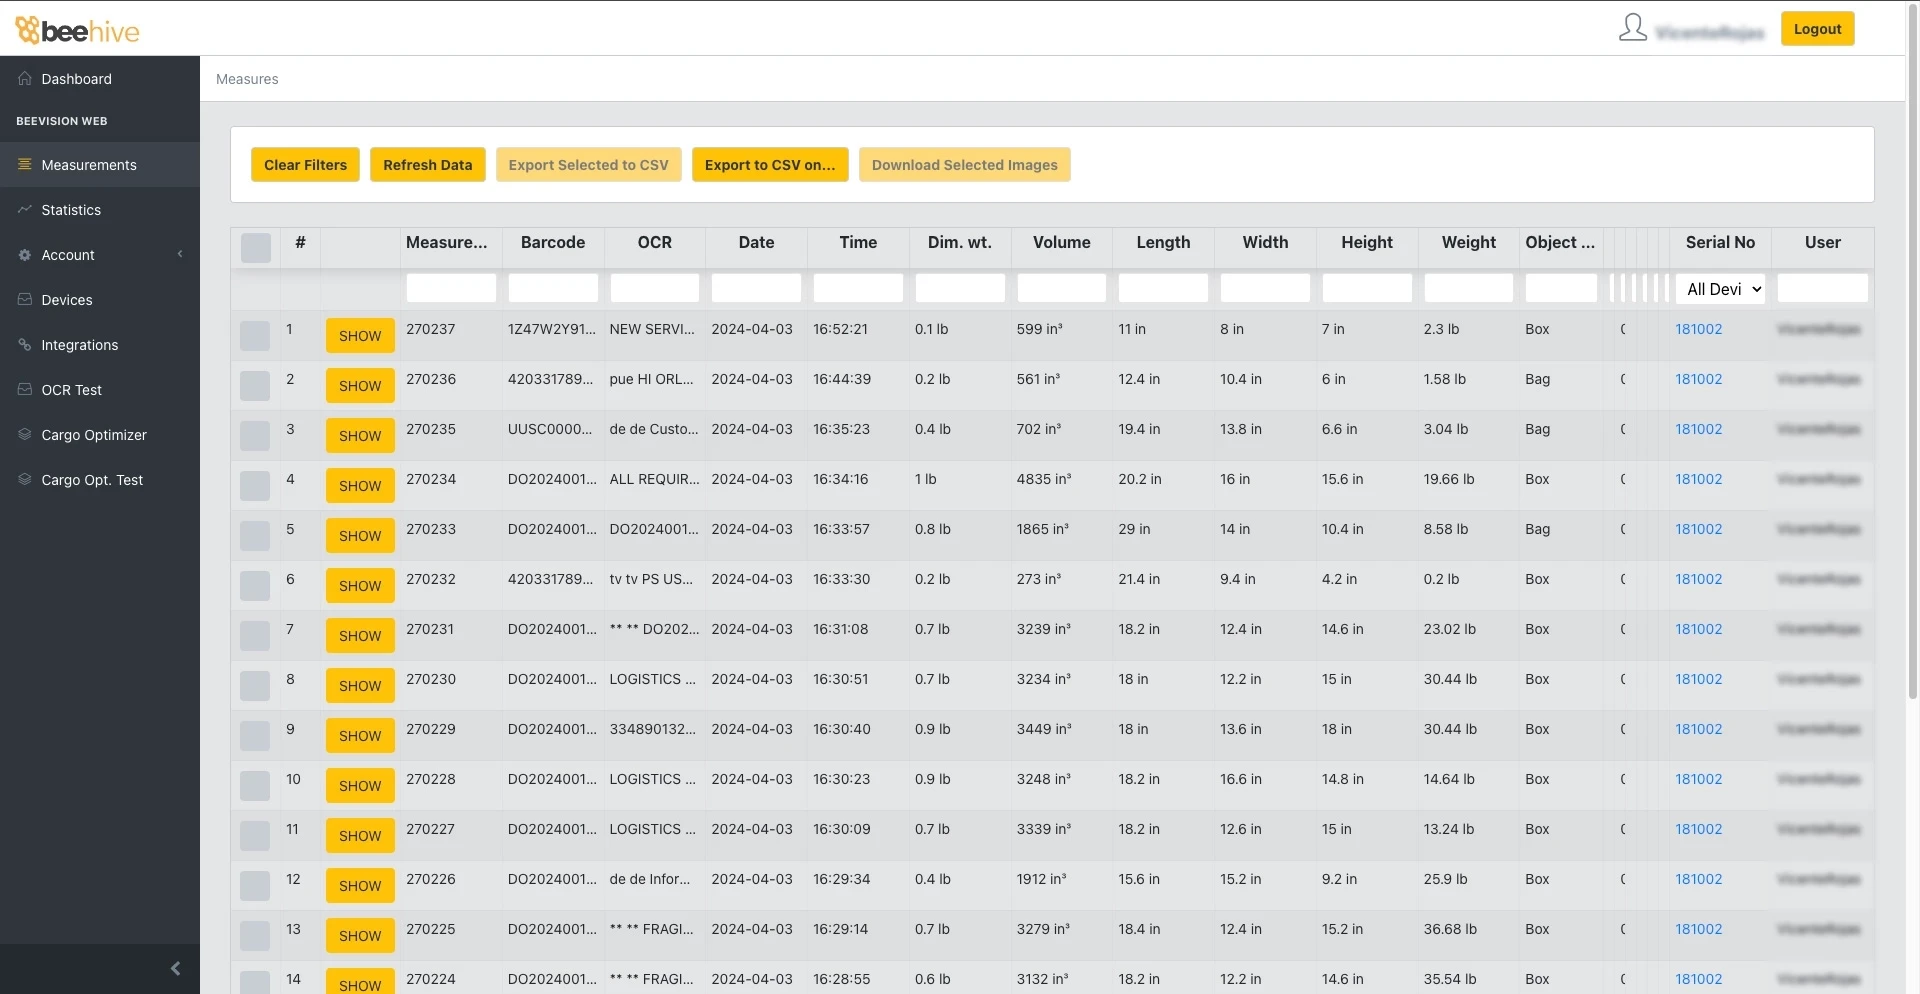Viewport: 1920px width, 994px height.
Task: Click the Integrations link icon
Action: 25,345
